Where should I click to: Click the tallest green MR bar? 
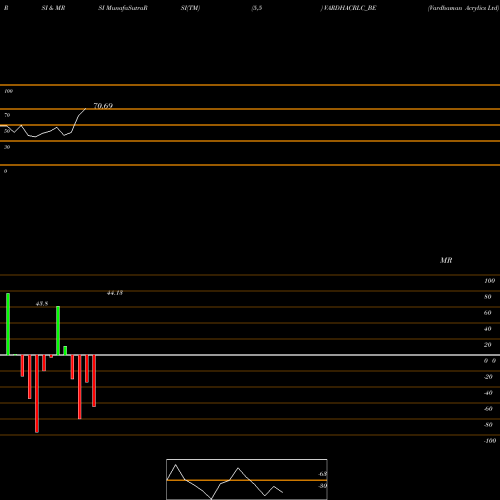pyautogui.click(x=8, y=324)
